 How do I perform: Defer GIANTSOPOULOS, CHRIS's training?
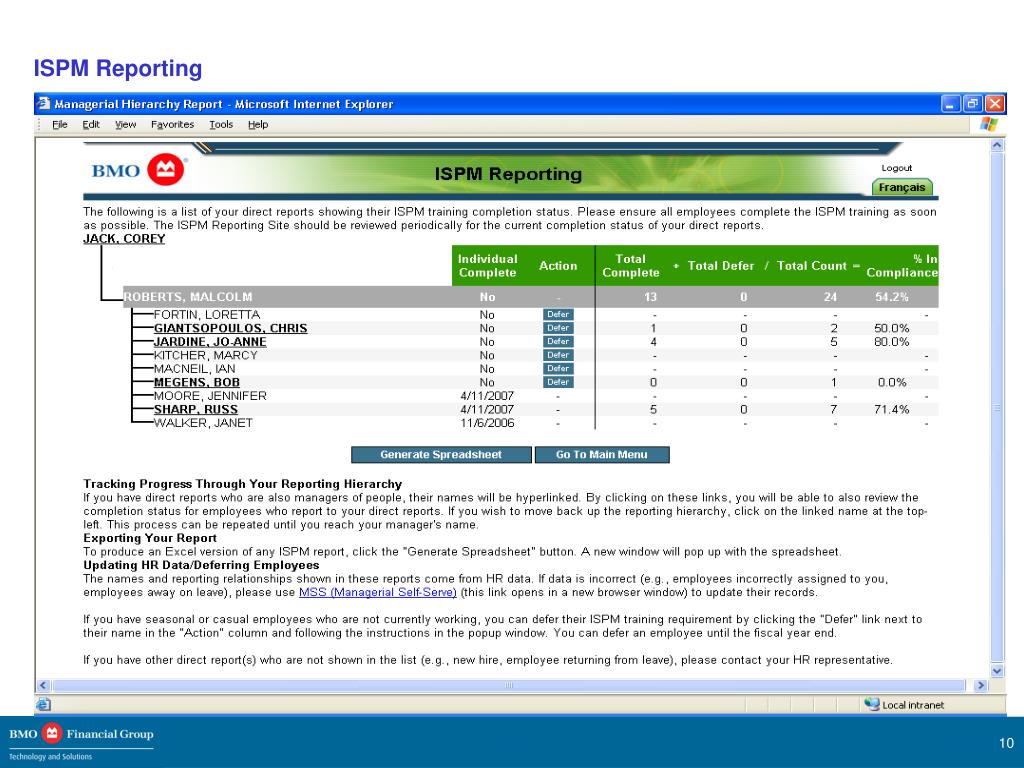coord(558,328)
